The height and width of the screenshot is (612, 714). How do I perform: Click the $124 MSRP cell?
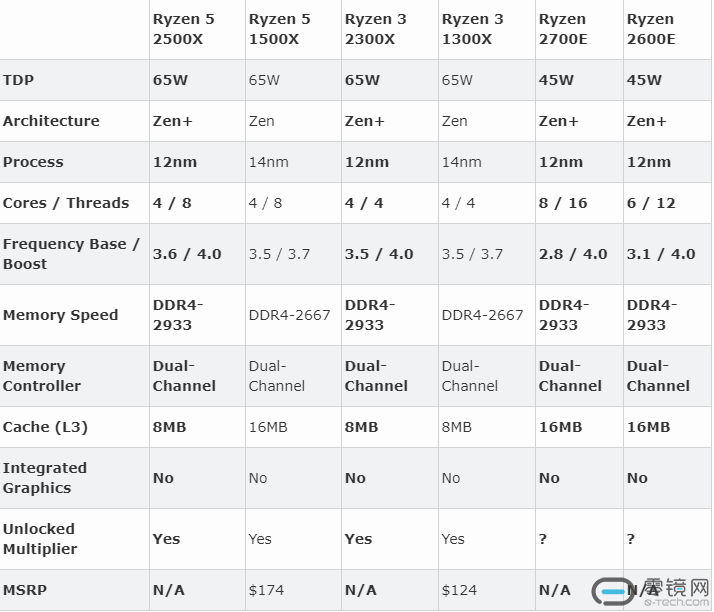point(459,590)
